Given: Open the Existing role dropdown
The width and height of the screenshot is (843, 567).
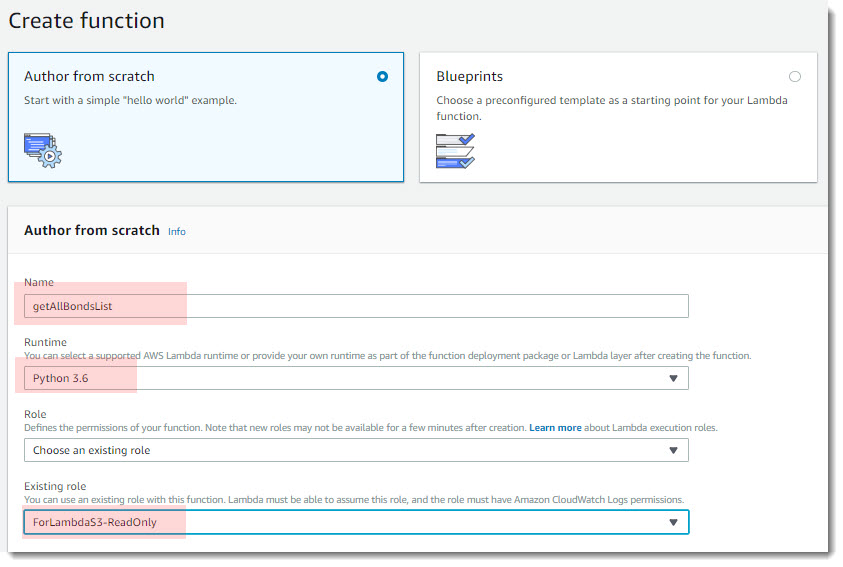Looking at the screenshot, I should point(356,522).
